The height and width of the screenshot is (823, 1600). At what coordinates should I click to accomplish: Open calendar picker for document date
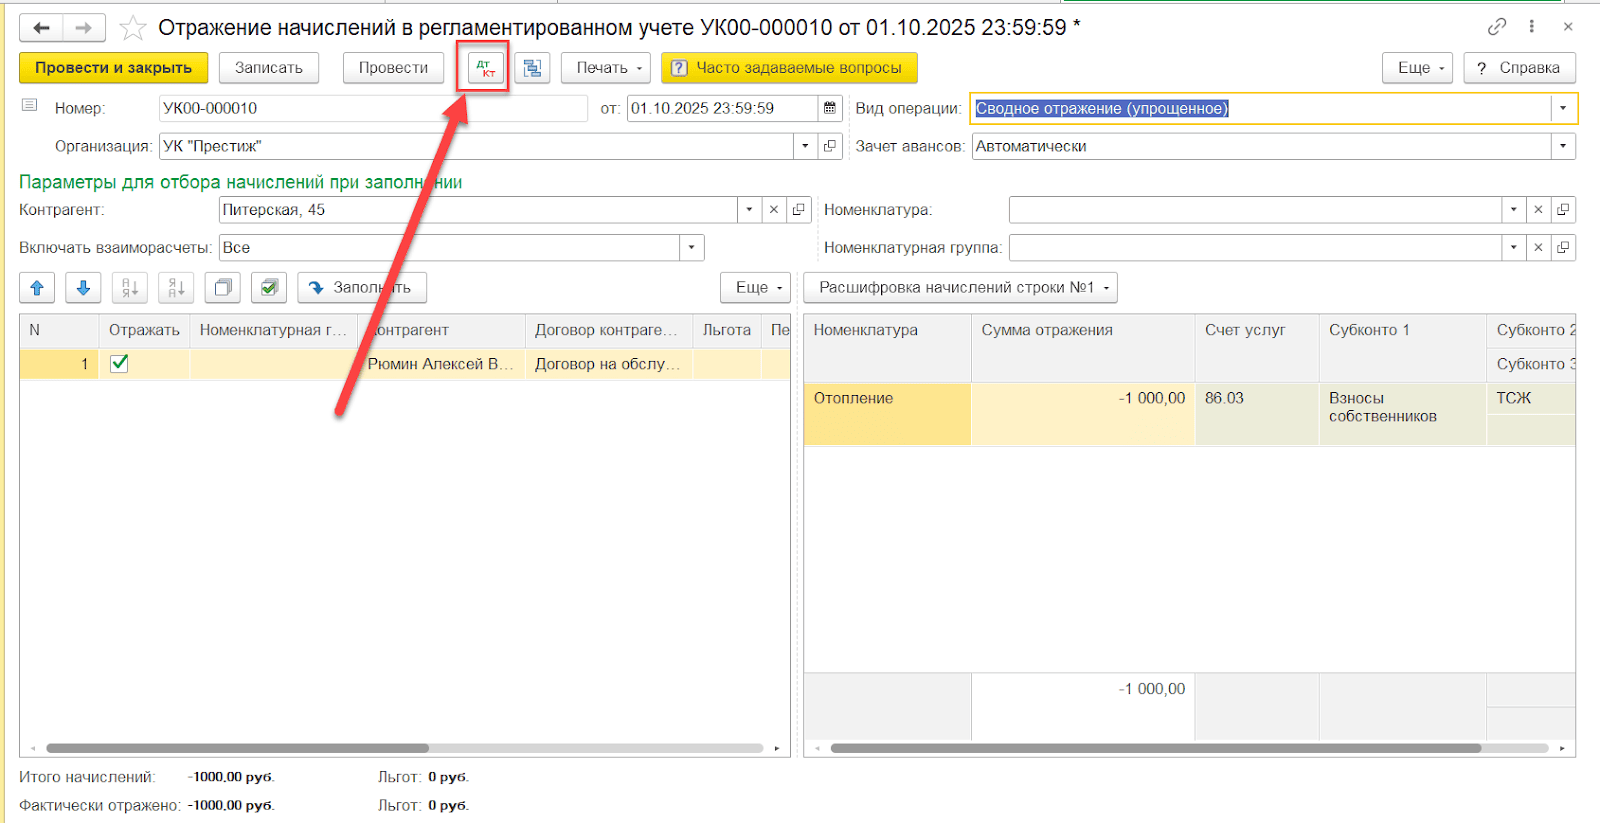[x=830, y=108]
